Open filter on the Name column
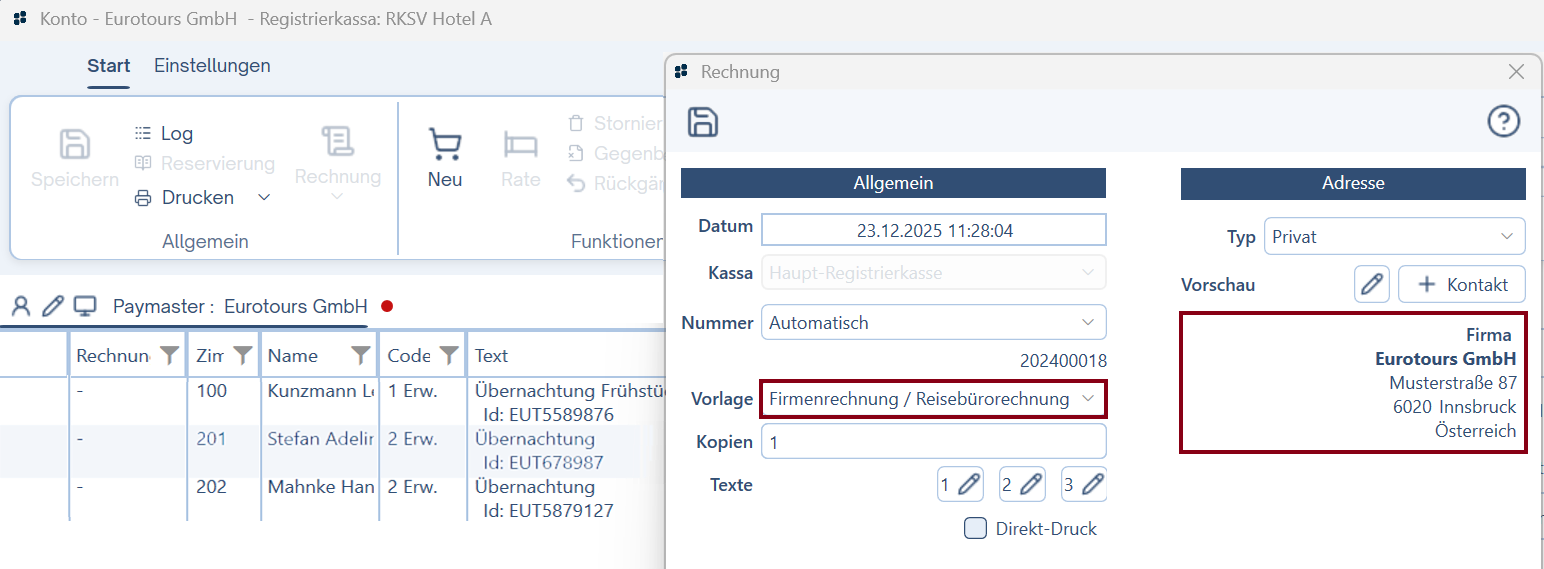The image size is (1544, 569). (360, 355)
